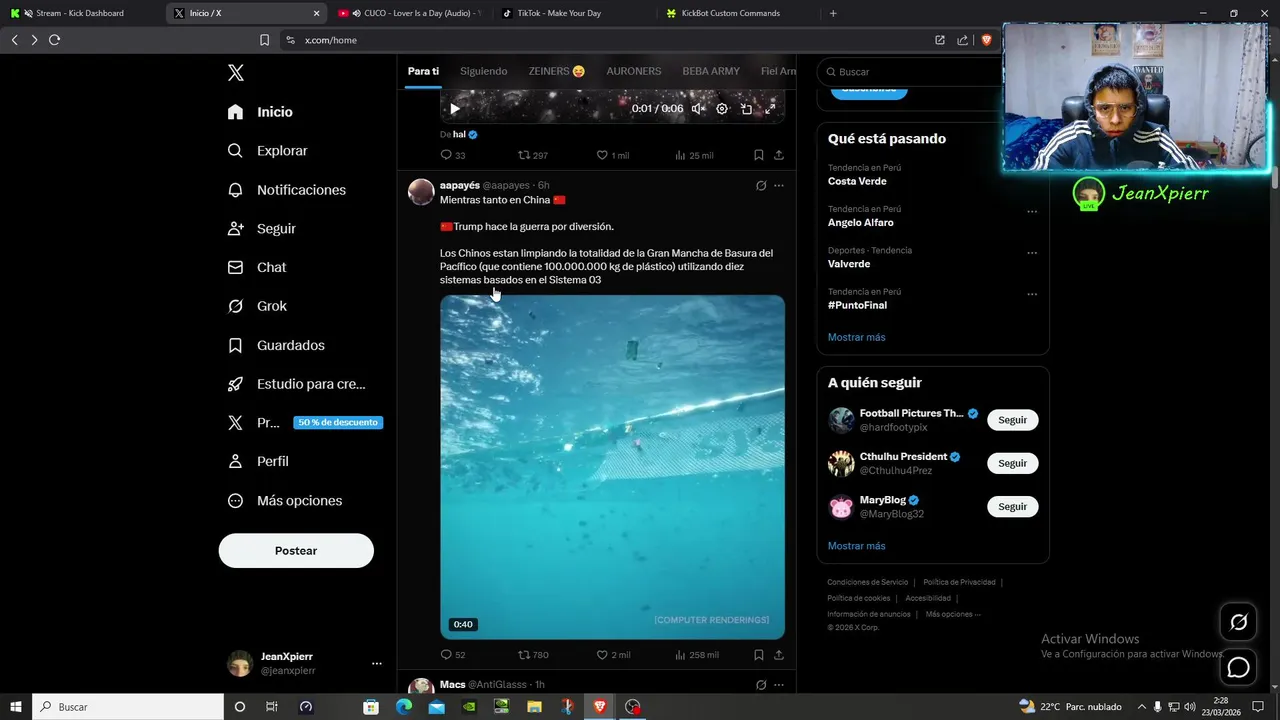The image size is (1280, 720).
Task: Toggle picture-in-picture on top video
Action: click(746, 109)
